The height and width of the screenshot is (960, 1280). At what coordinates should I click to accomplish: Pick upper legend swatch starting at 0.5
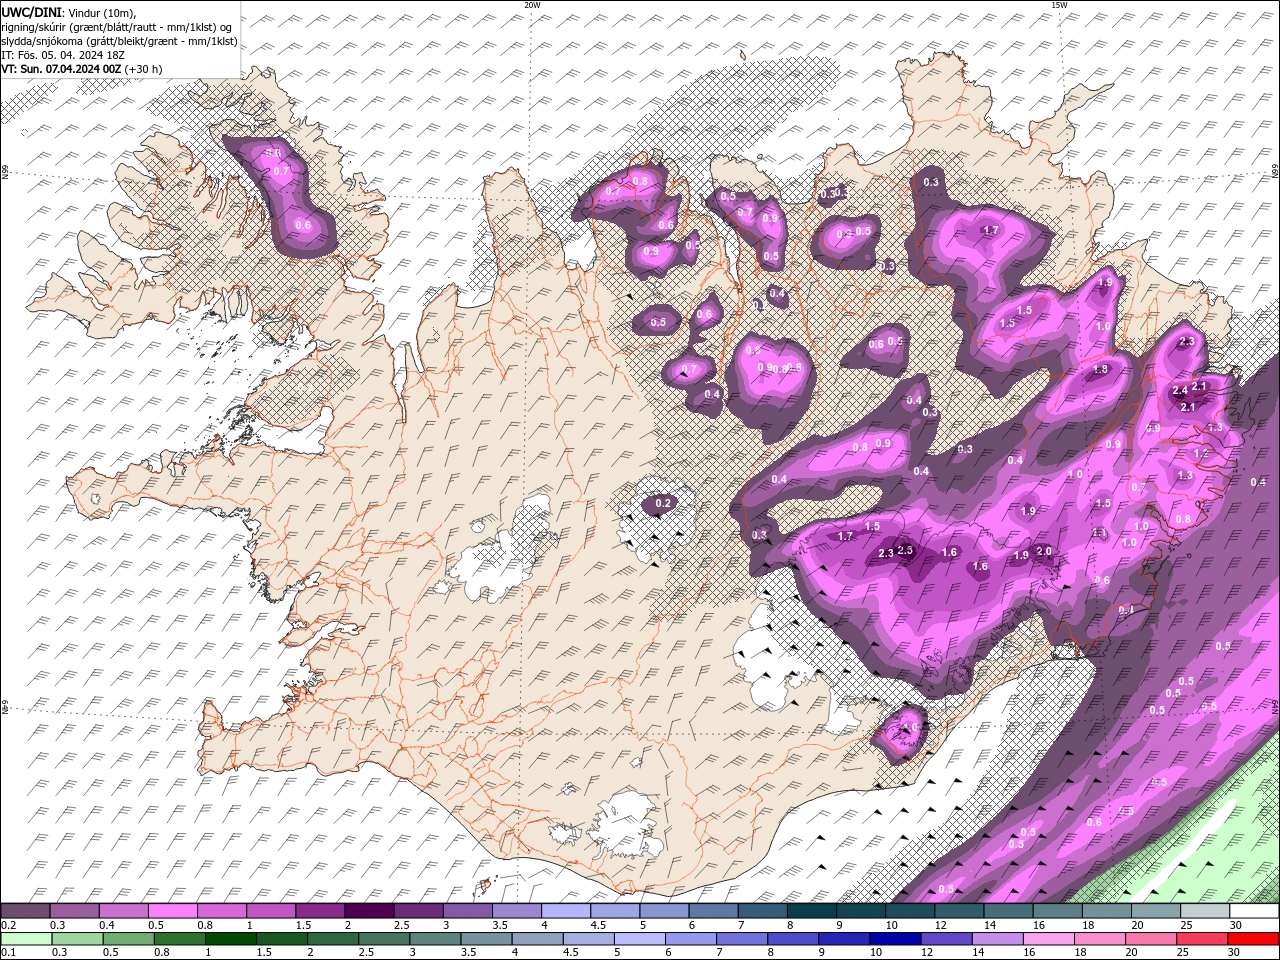pyautogui.click(x=172, y=911)
